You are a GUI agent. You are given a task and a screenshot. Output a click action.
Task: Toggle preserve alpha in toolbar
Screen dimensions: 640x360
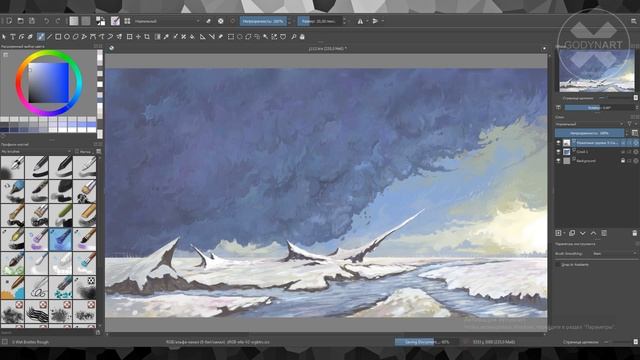pyautogui.click(x=220, y=21)
